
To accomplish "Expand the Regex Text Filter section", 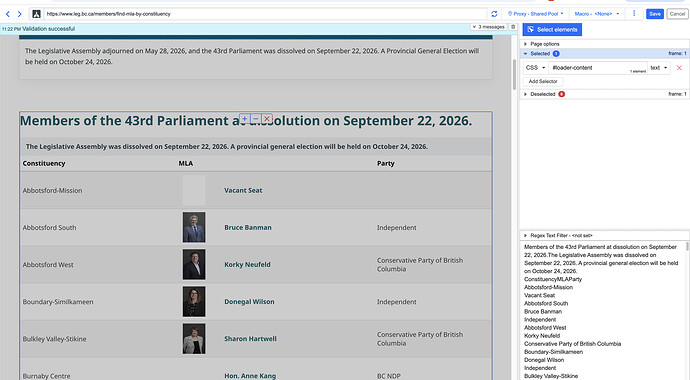I will tap(558, 236).
